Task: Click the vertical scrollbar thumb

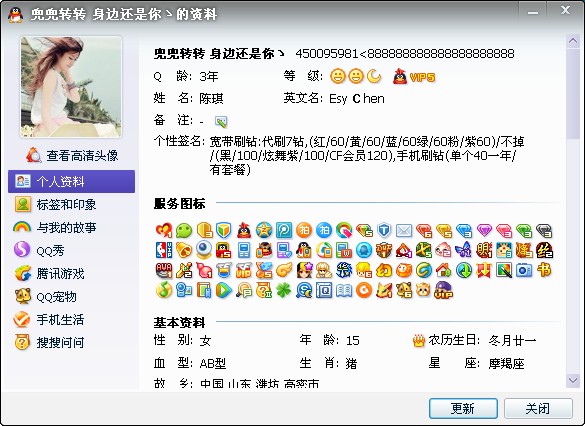Action: [573, 93]
